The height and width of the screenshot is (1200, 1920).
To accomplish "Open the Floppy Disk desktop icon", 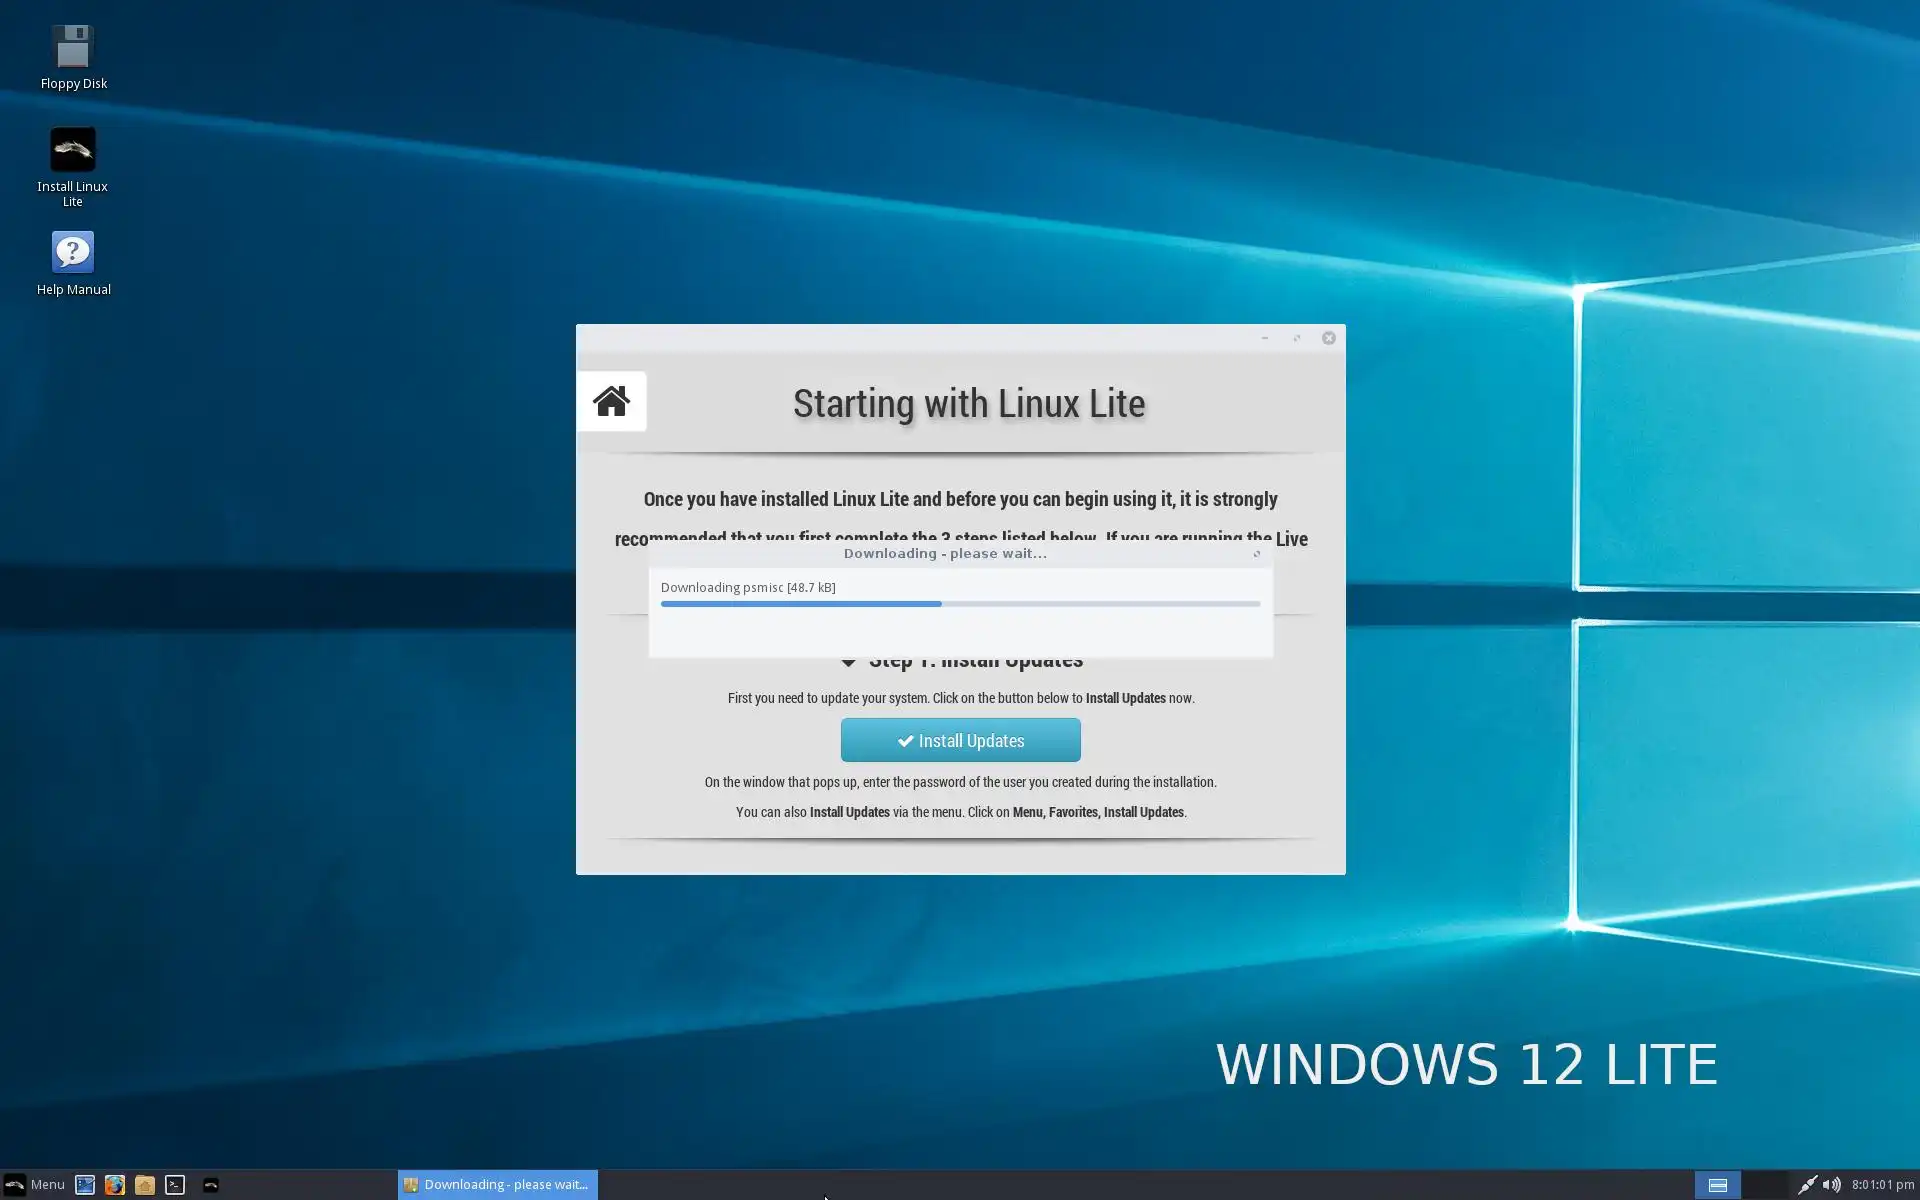I will coord(73,48).
